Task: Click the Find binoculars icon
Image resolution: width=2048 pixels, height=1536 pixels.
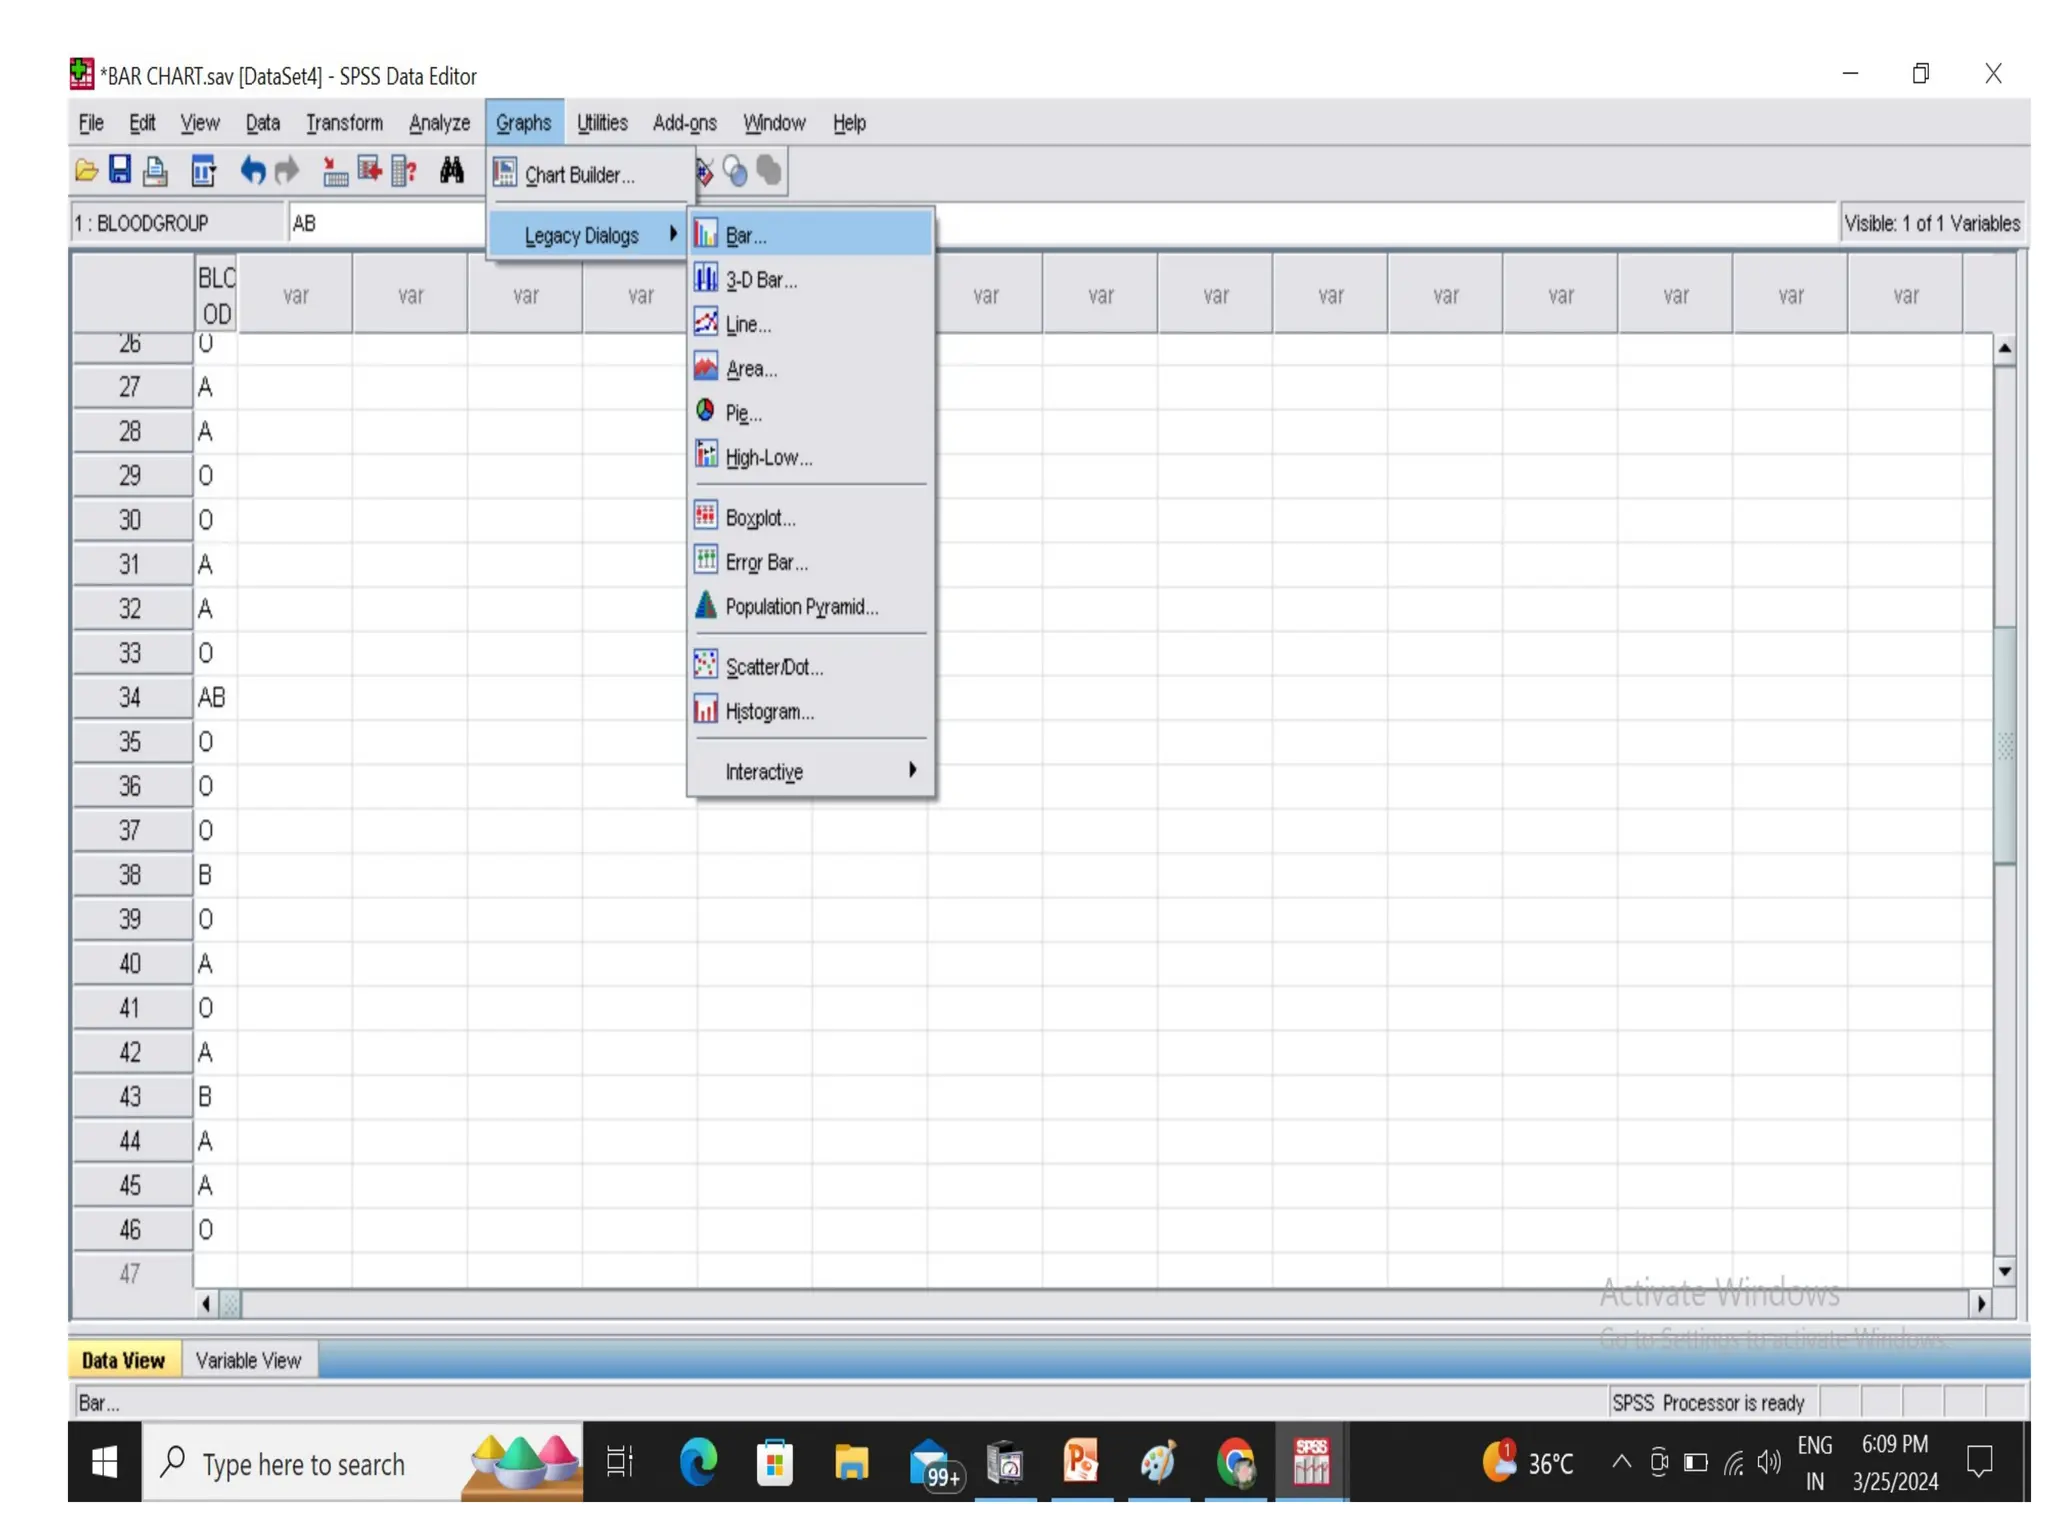Action: pos(451,171)
